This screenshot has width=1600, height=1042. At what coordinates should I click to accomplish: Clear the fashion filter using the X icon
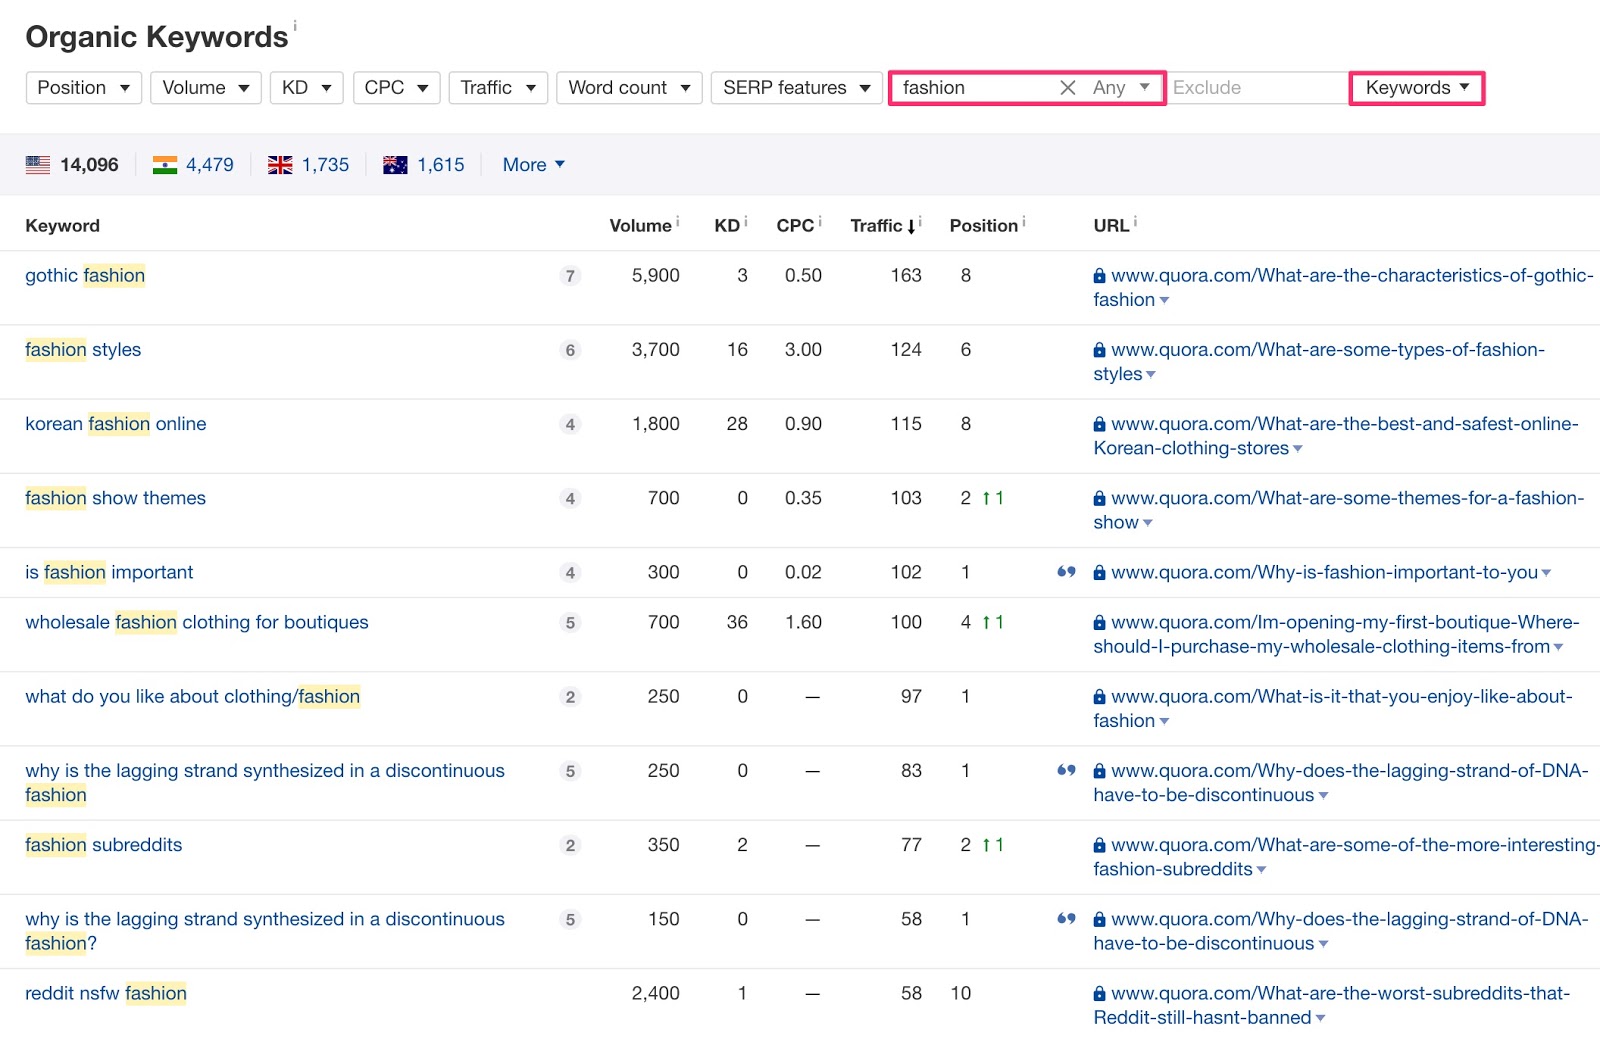pyautogui.click(x=1066, y=88)
